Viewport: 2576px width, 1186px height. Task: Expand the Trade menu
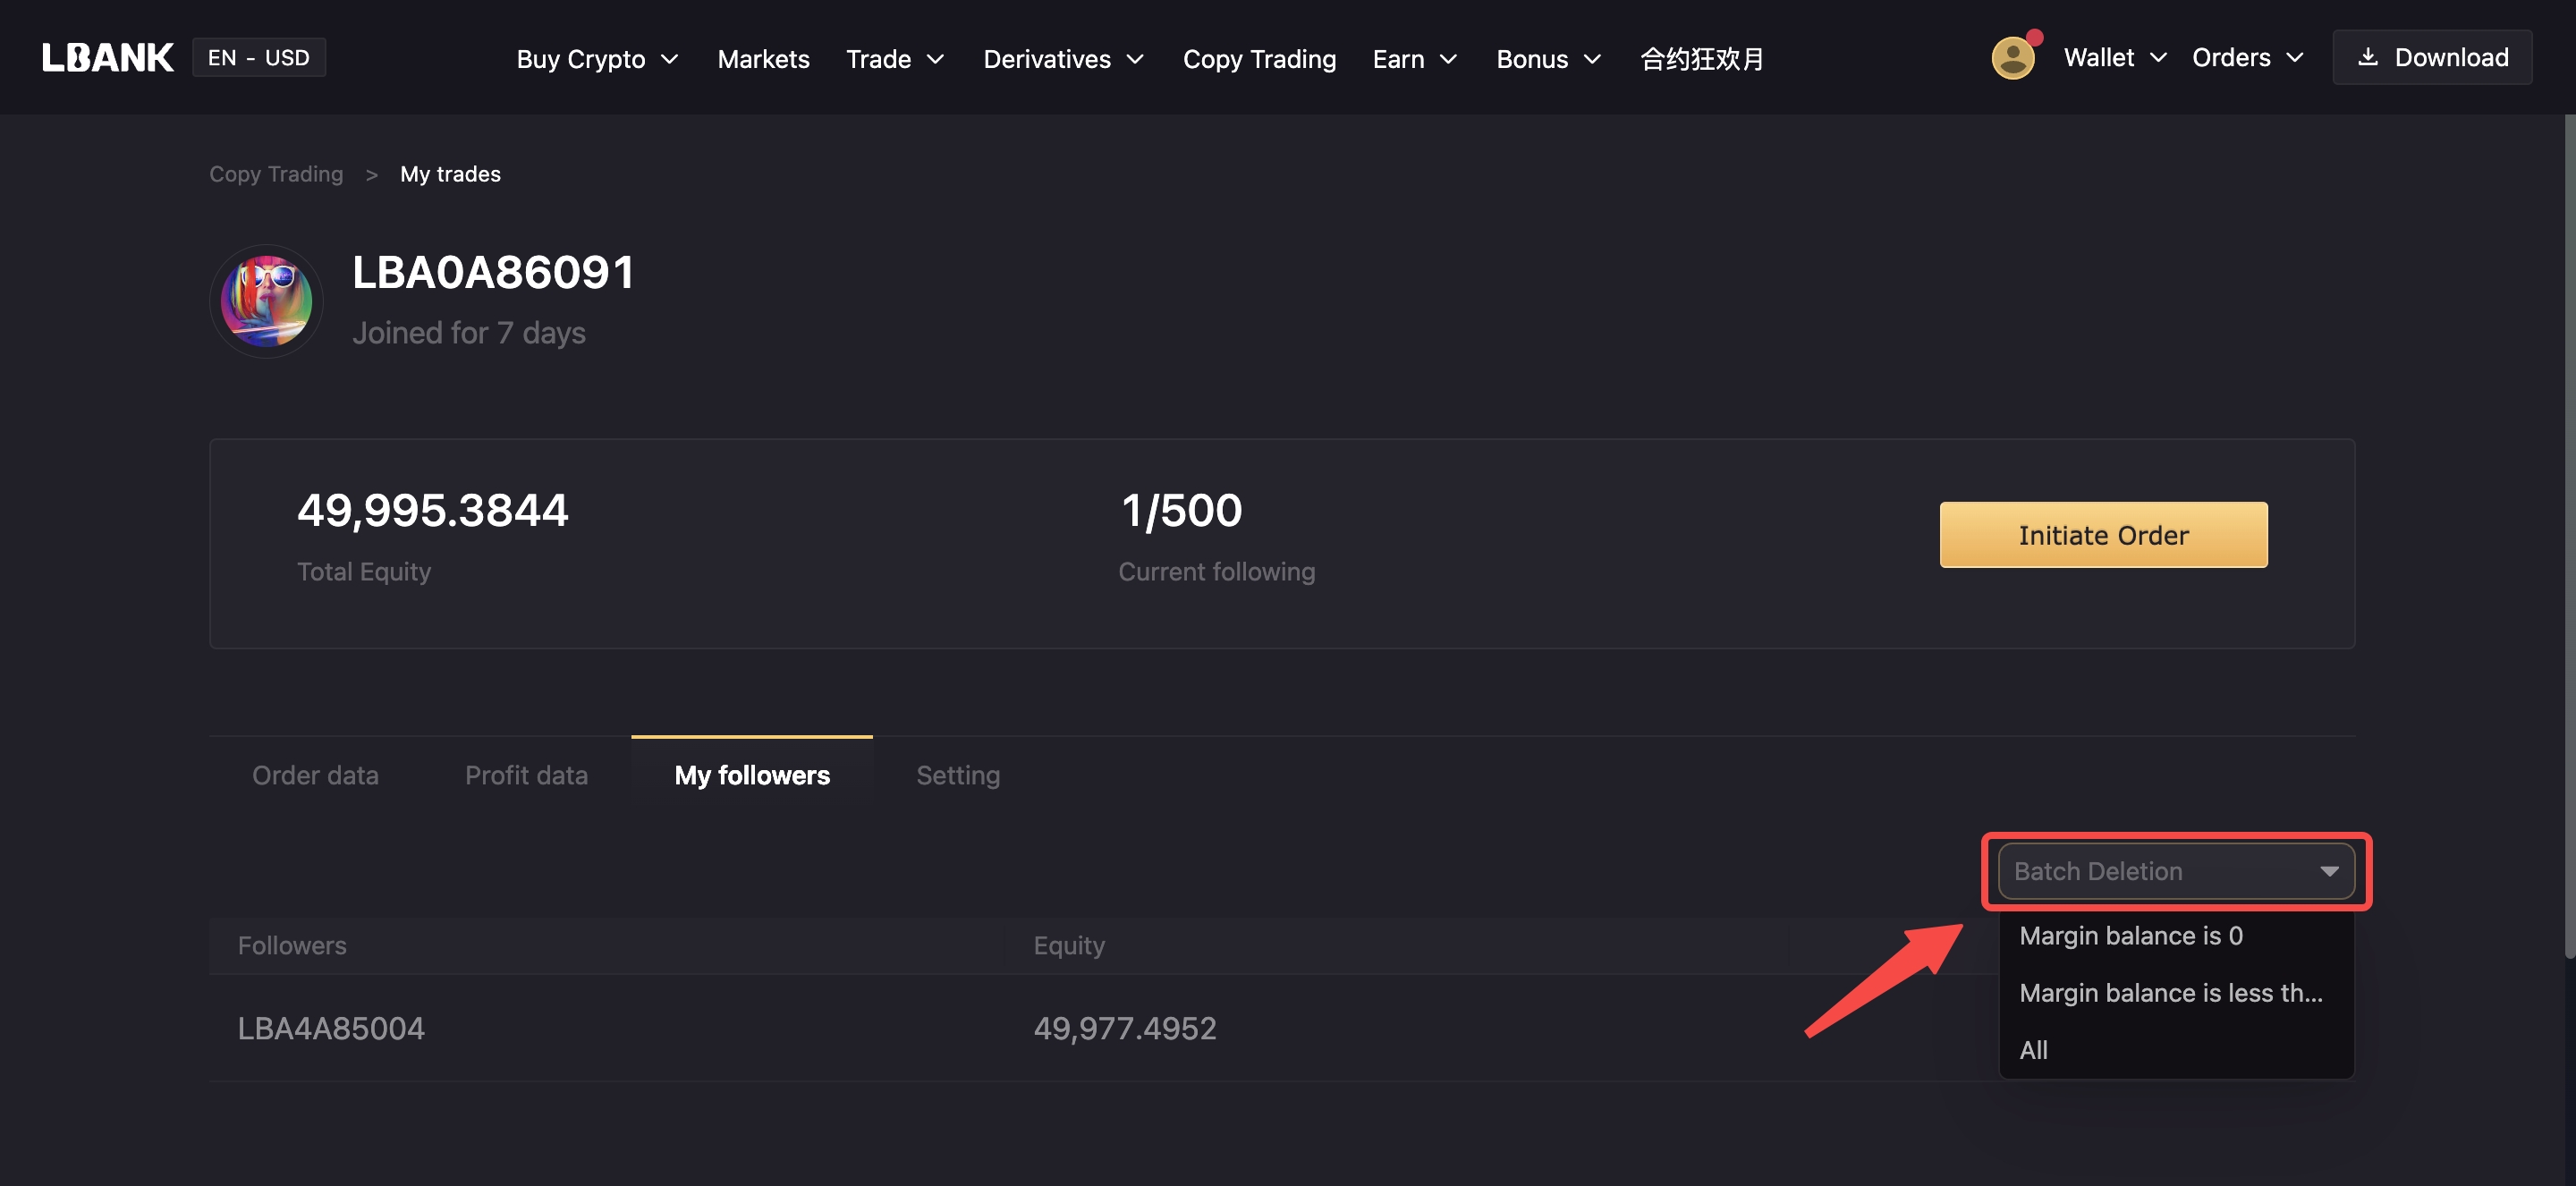(895, 59)
